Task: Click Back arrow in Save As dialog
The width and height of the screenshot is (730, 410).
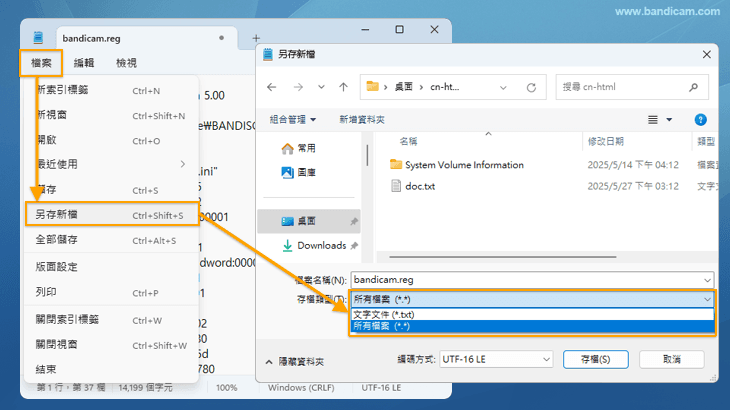Action: pos(271,87)
